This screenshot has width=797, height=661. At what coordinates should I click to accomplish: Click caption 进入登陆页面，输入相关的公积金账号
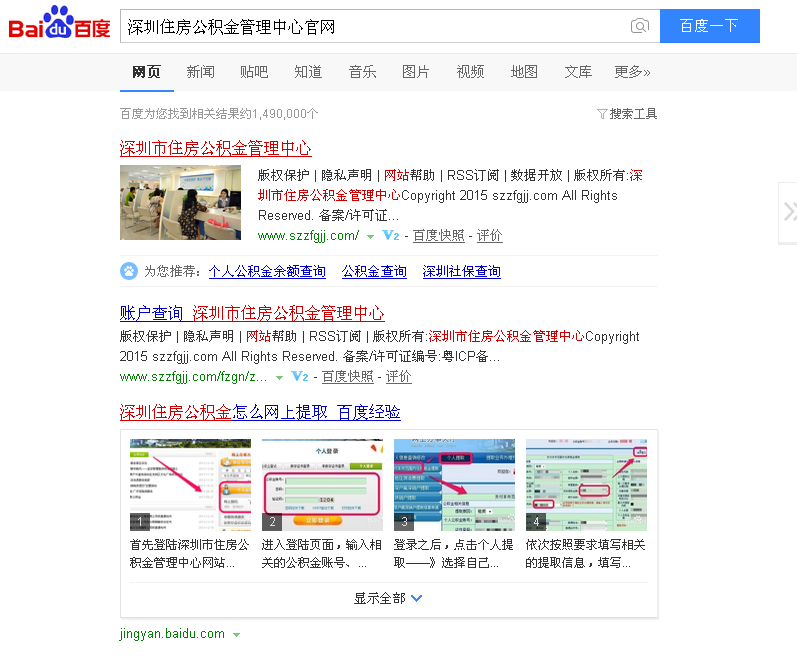tap(322, 554)
